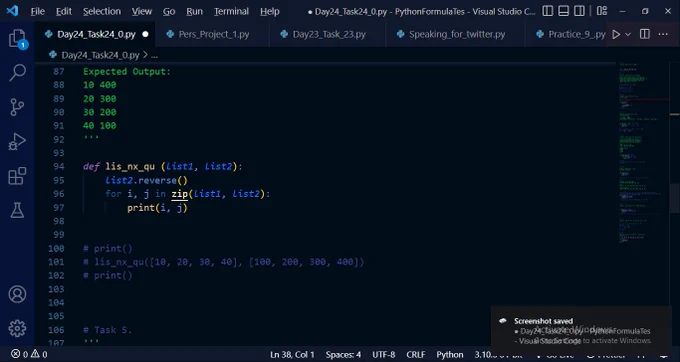Close the unsaved Day24_Task24_0.py tab dot
This screenshot has height=362, width=680.
pos(145,34)
